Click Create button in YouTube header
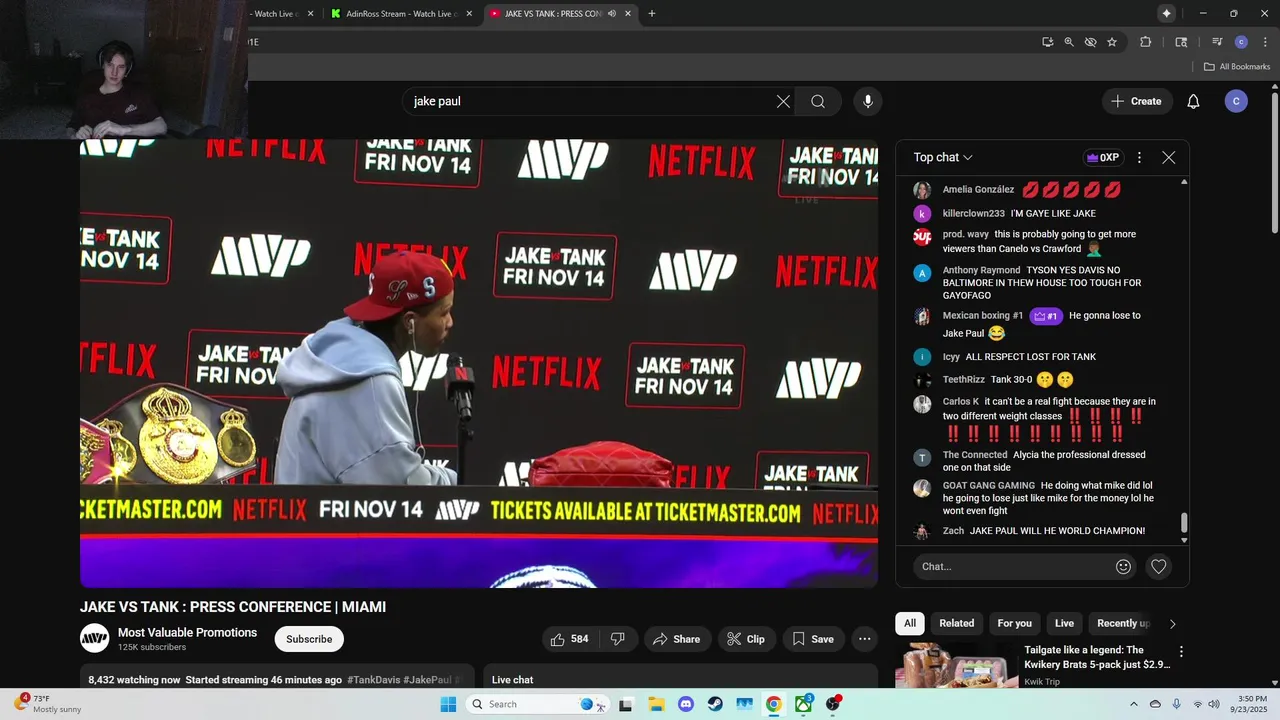Viewport: 1280px width, 720px height. point(1137,101)
